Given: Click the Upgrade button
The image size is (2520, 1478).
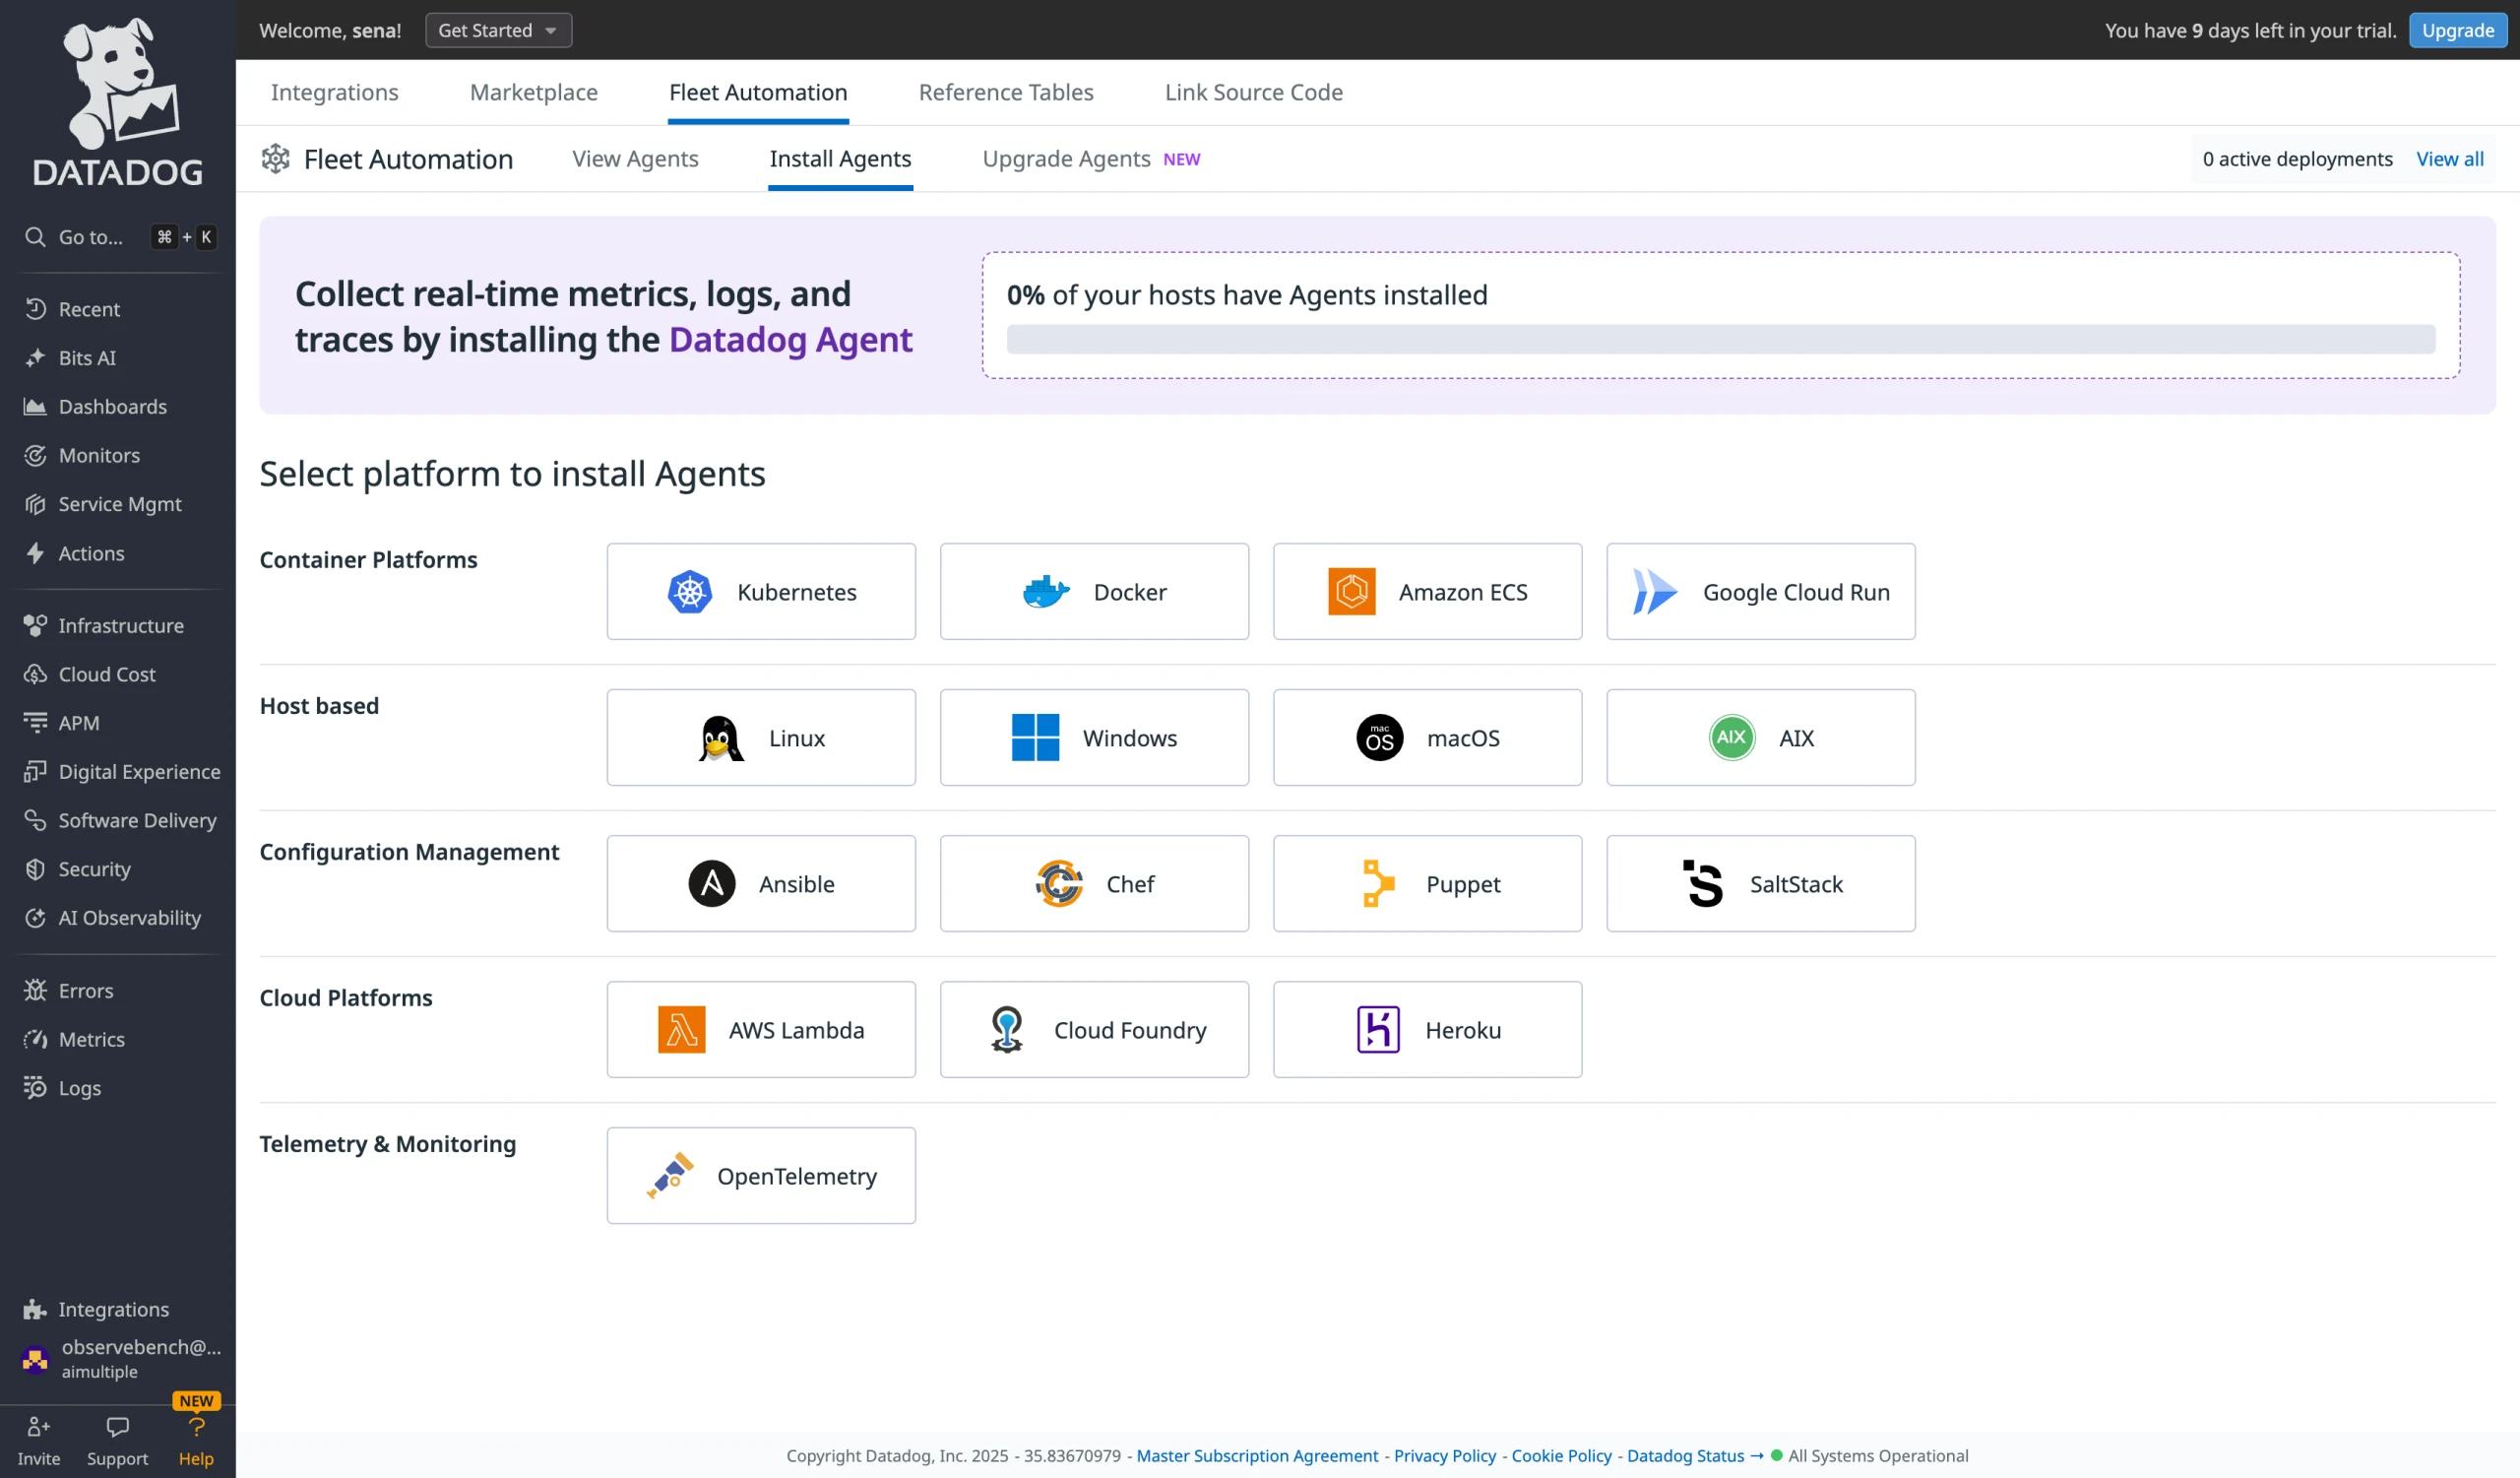Looking at the screenshot, I should 2457,30.
